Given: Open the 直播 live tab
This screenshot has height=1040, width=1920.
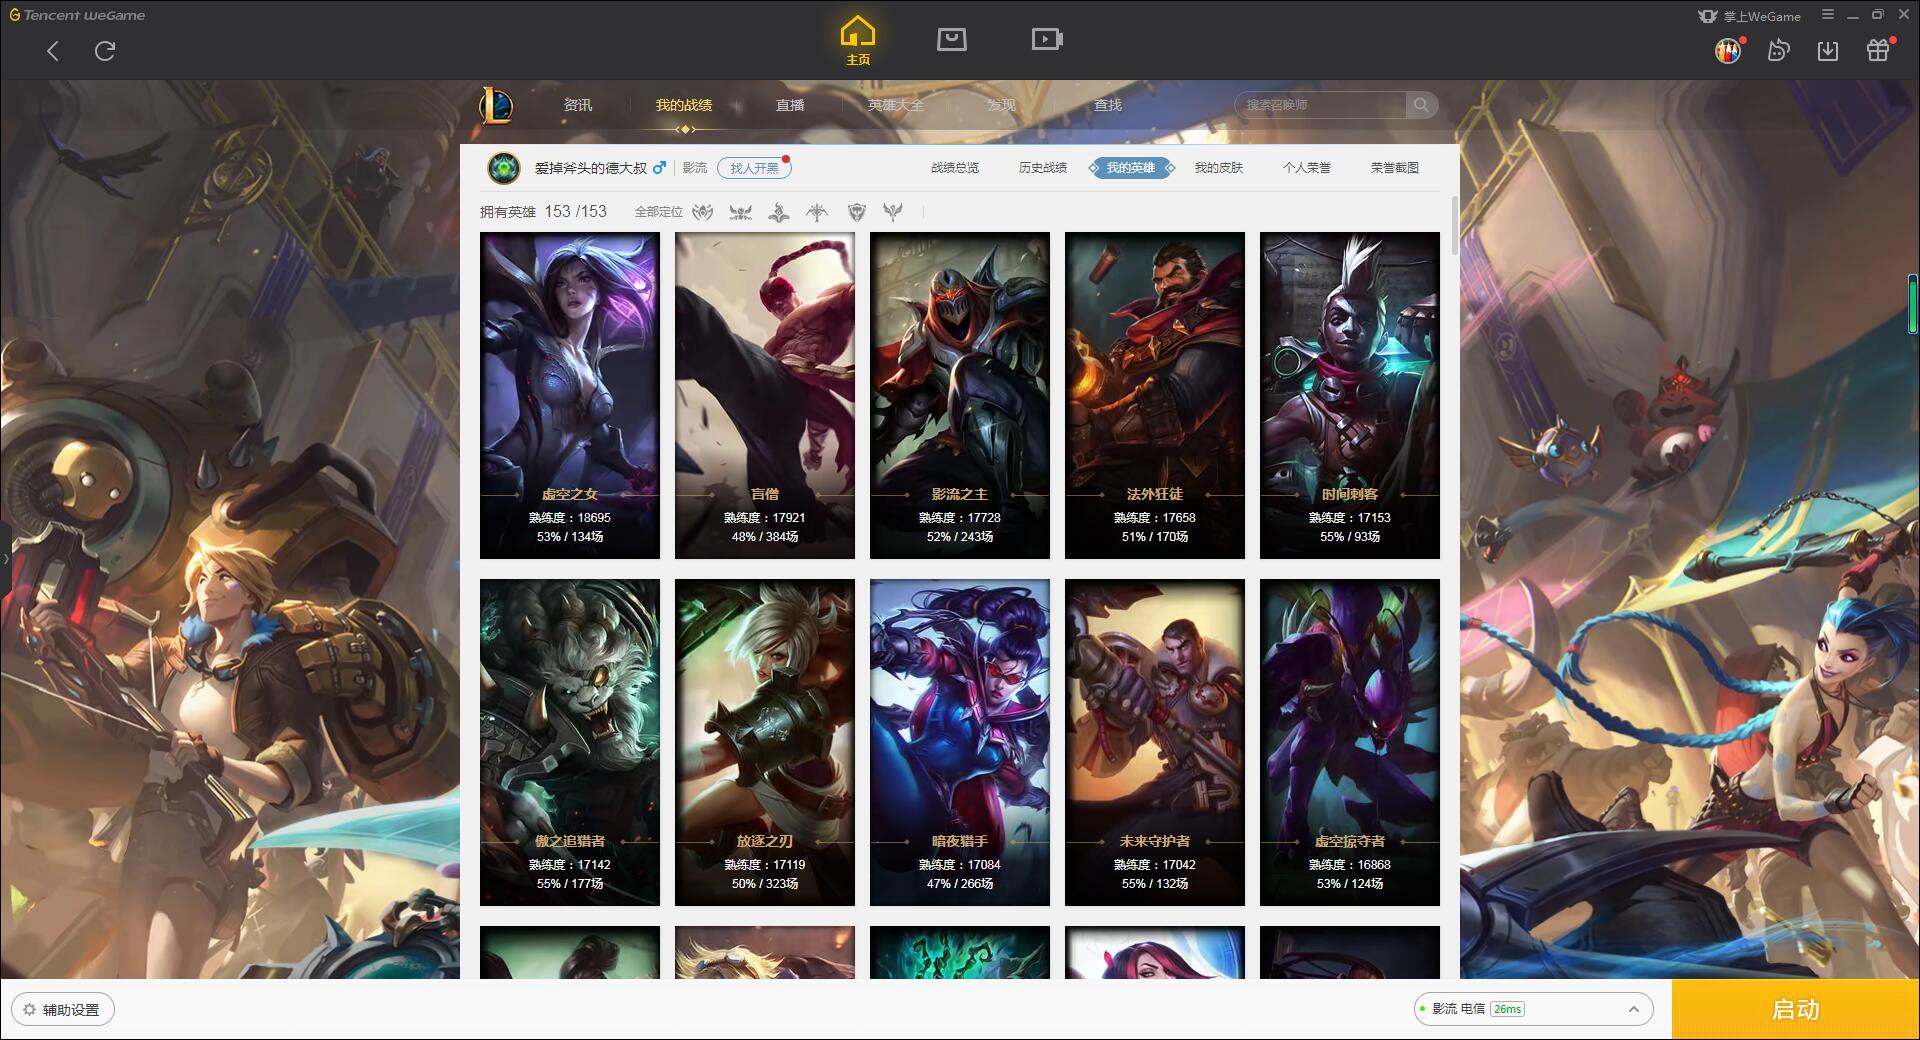Looking at the screenshot, I should pos(790,105).
